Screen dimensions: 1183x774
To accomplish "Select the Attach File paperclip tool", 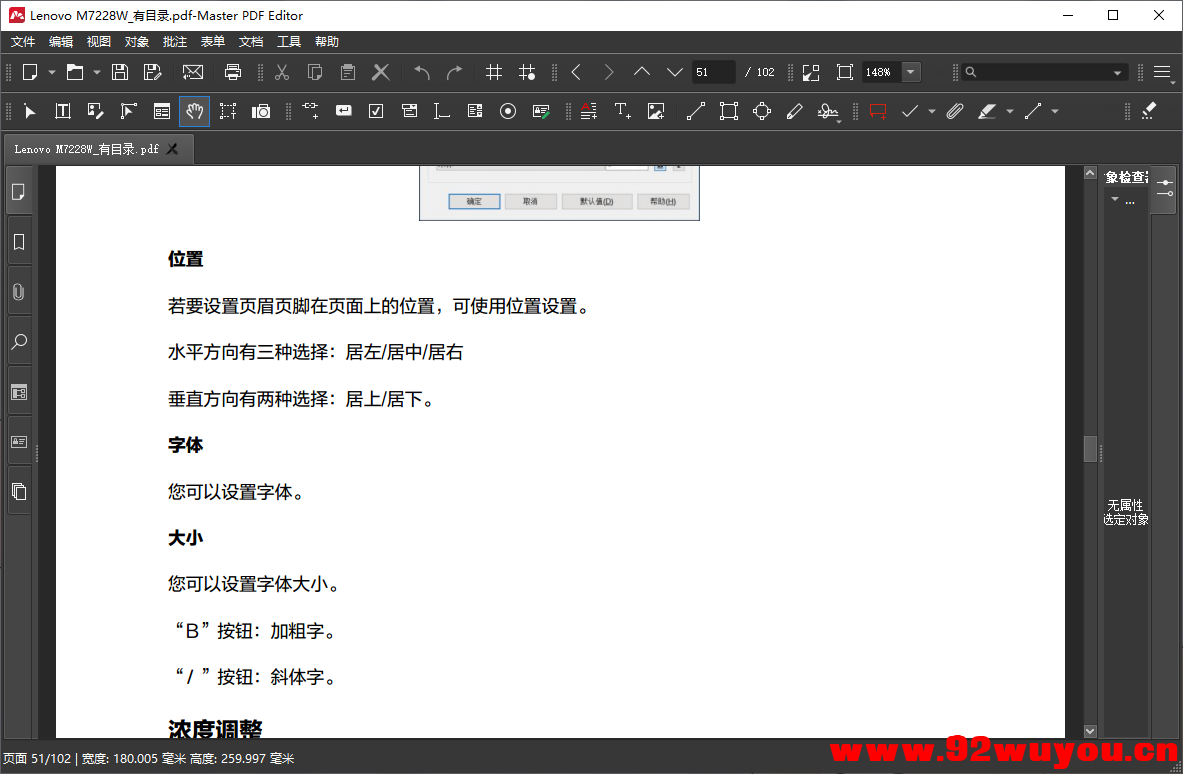I will pyautogui.click(x=955, y=111).
